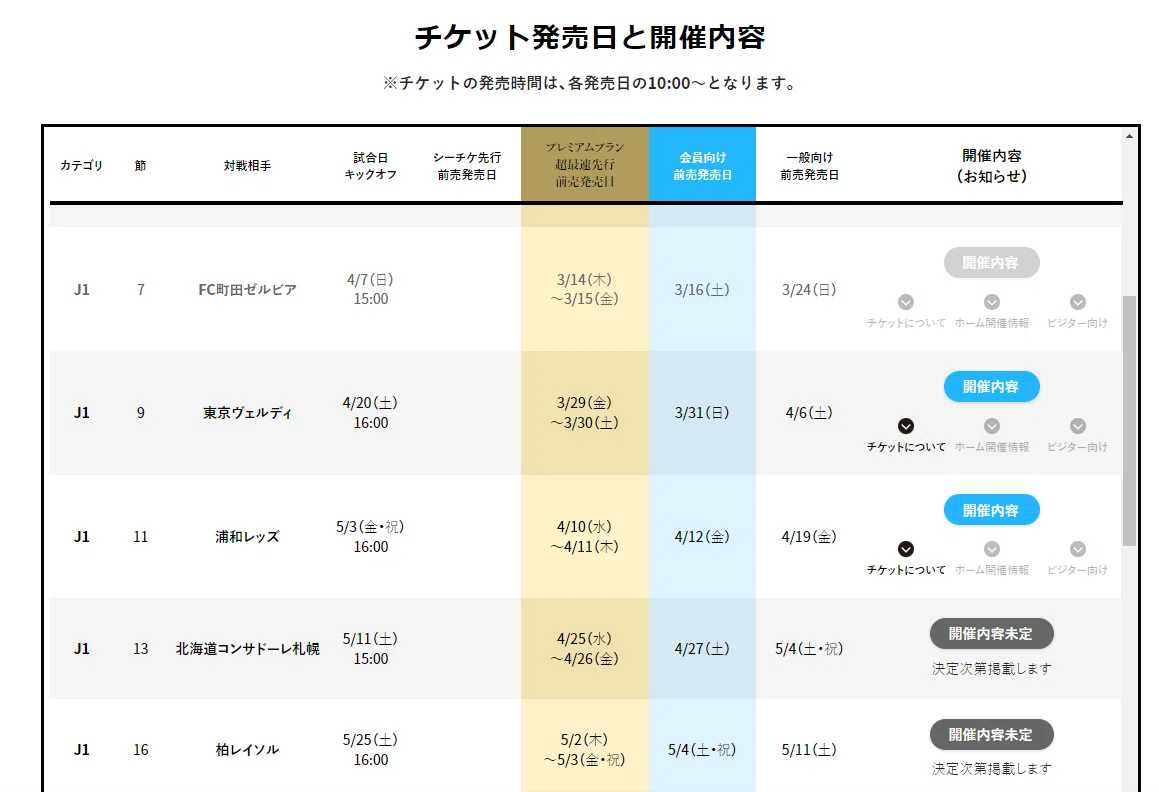Expand チケットについて chevron for 東京ヴェルディ match
This screenshot has height=792, width=1159.
tap(905, 426)
